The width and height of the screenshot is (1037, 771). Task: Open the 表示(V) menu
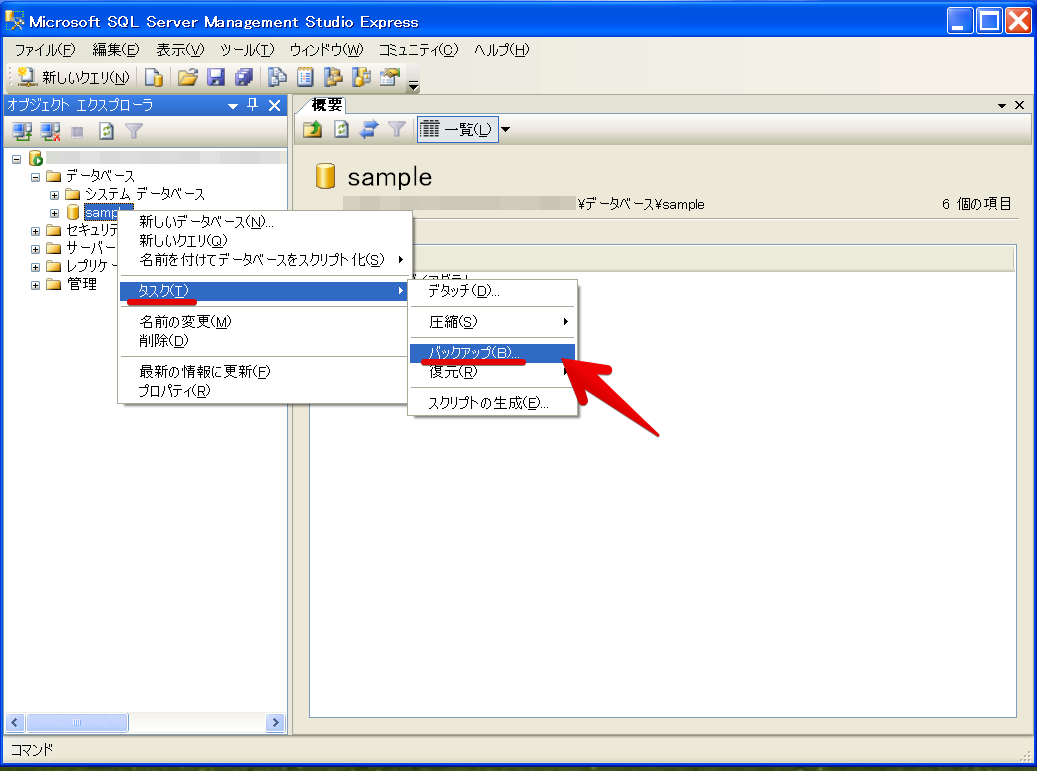(x=180, y=50)
